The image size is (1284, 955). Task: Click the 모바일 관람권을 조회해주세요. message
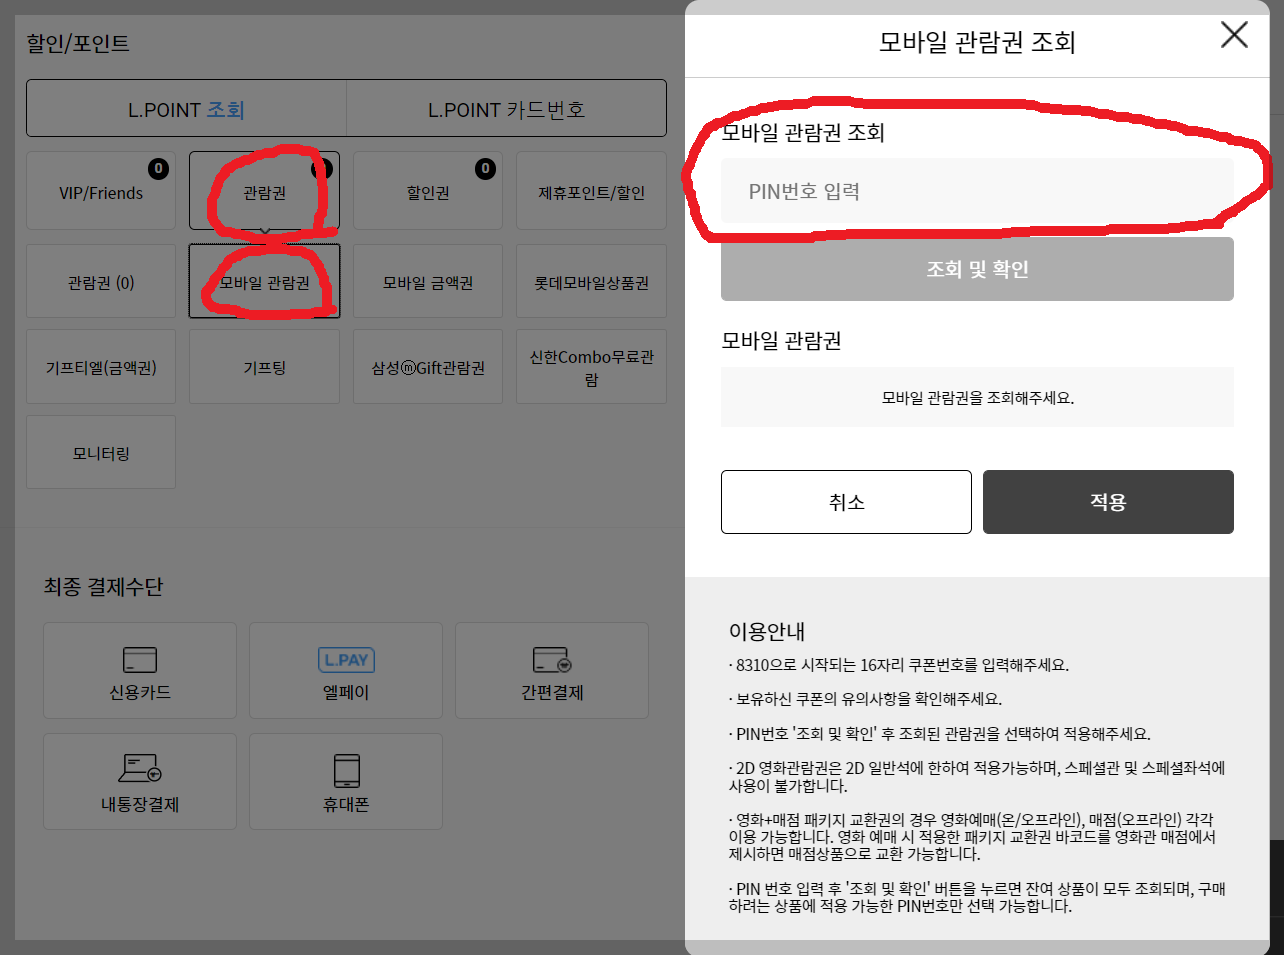[977, 397]
